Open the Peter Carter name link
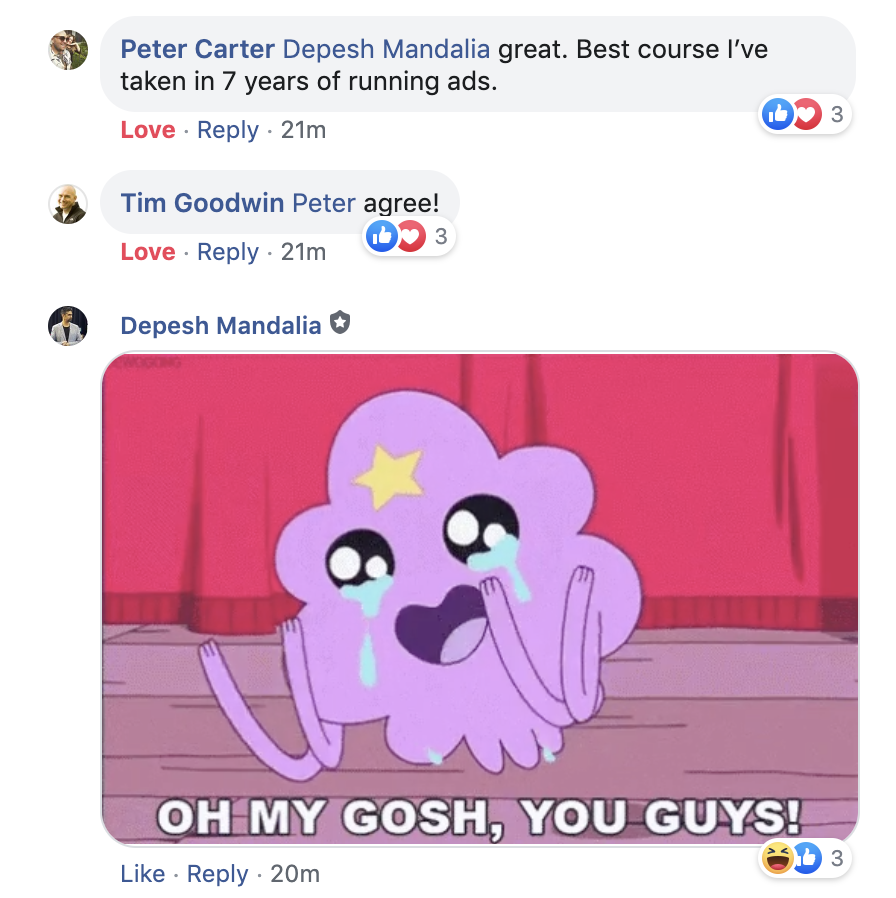 point(198,49)
